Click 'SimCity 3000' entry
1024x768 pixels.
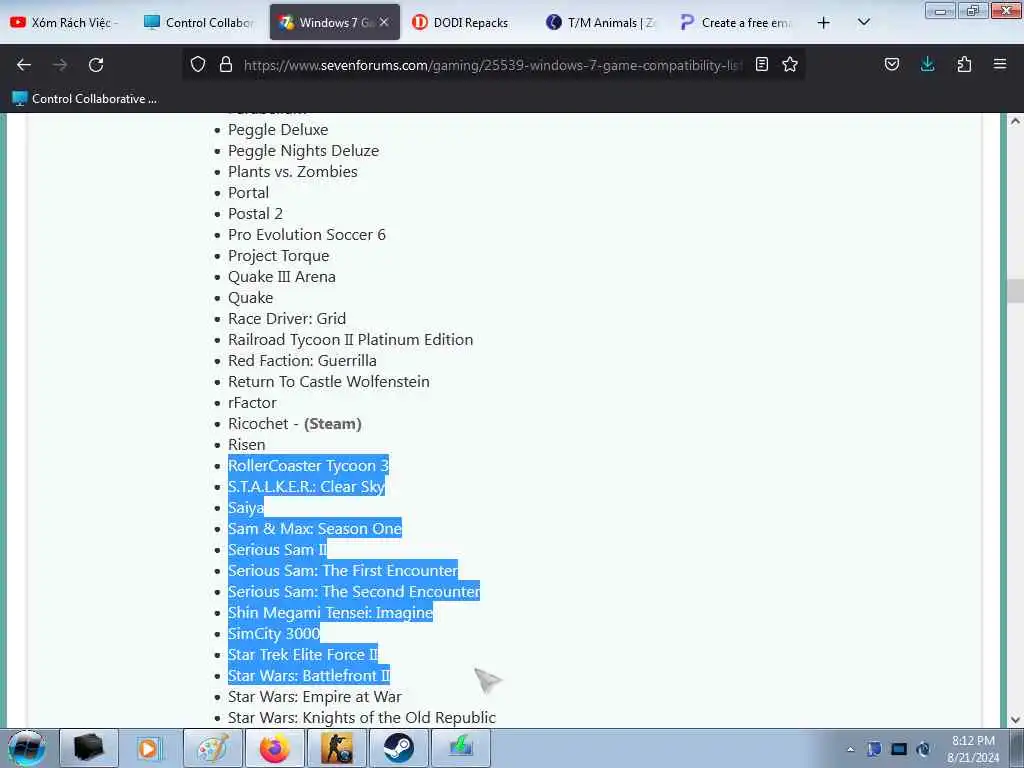tap(274, 633)
